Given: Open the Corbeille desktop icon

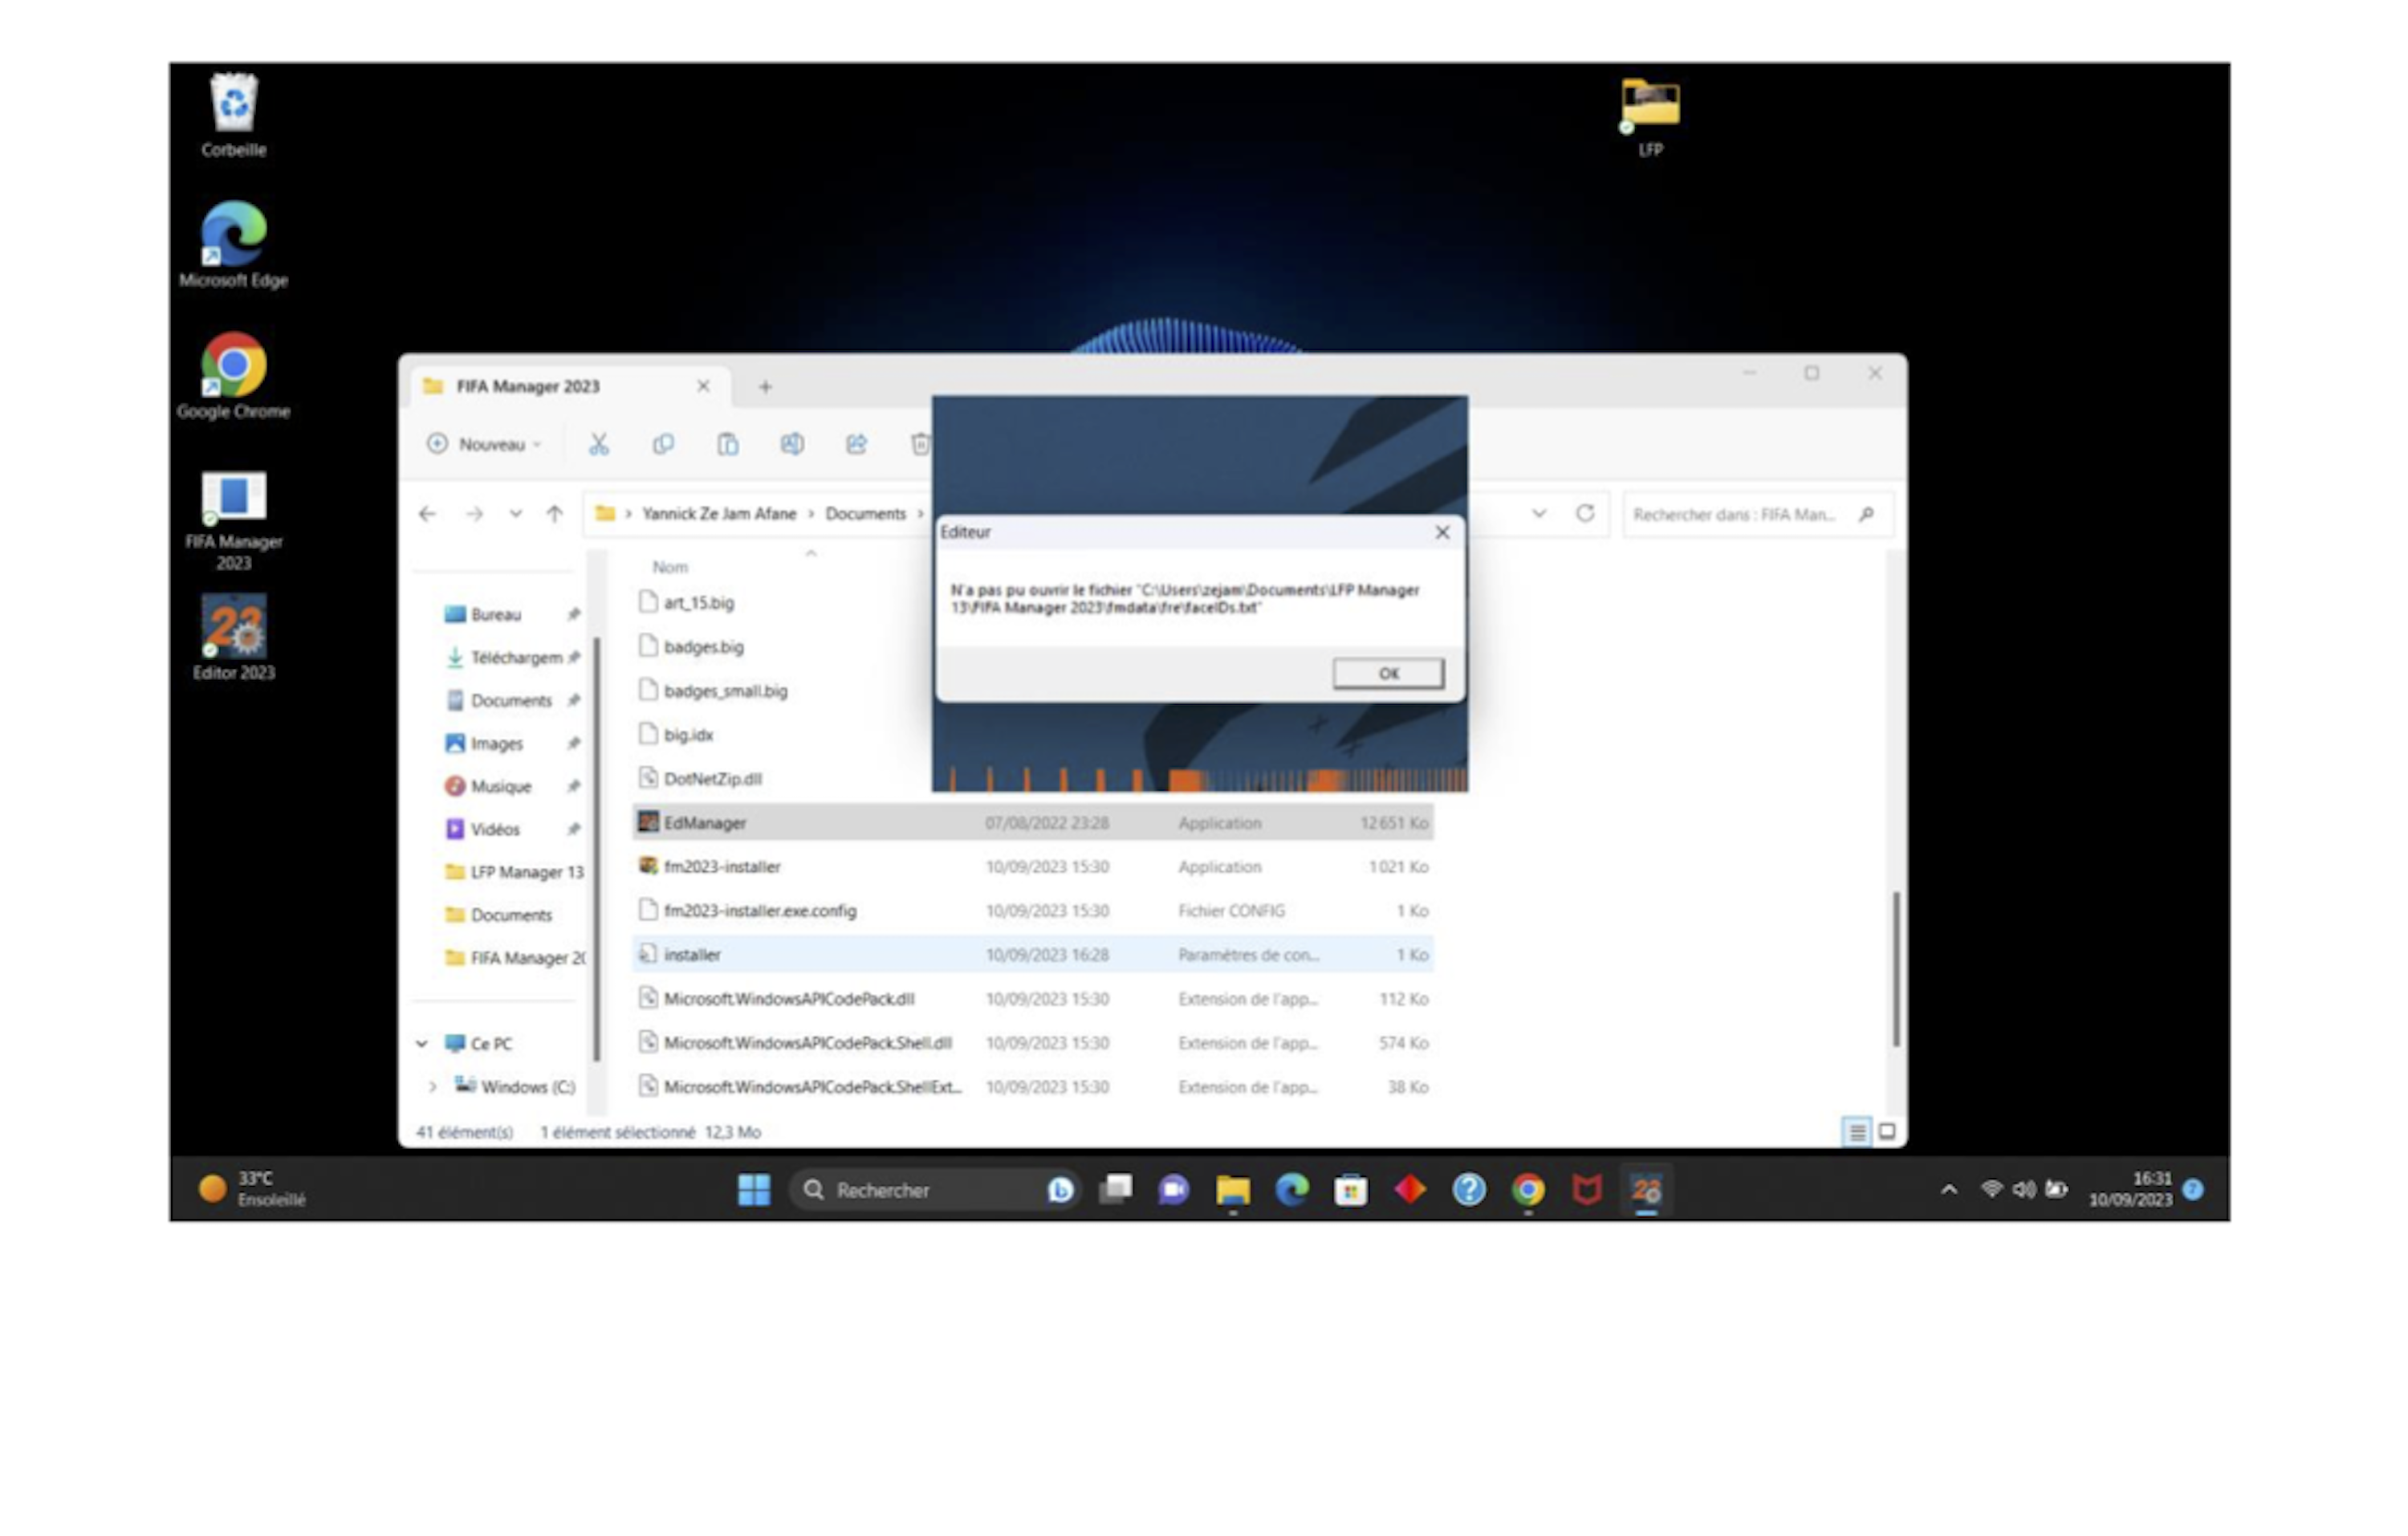Looking at the screenshot, I should point(233,115).
